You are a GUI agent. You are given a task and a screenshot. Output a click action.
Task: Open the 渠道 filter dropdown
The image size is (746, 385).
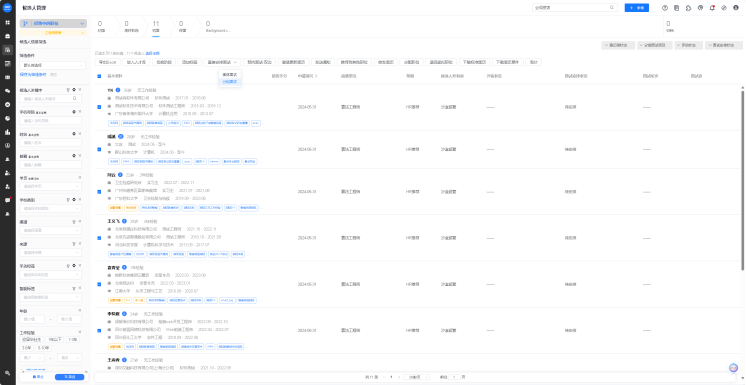tap(50, 230)
